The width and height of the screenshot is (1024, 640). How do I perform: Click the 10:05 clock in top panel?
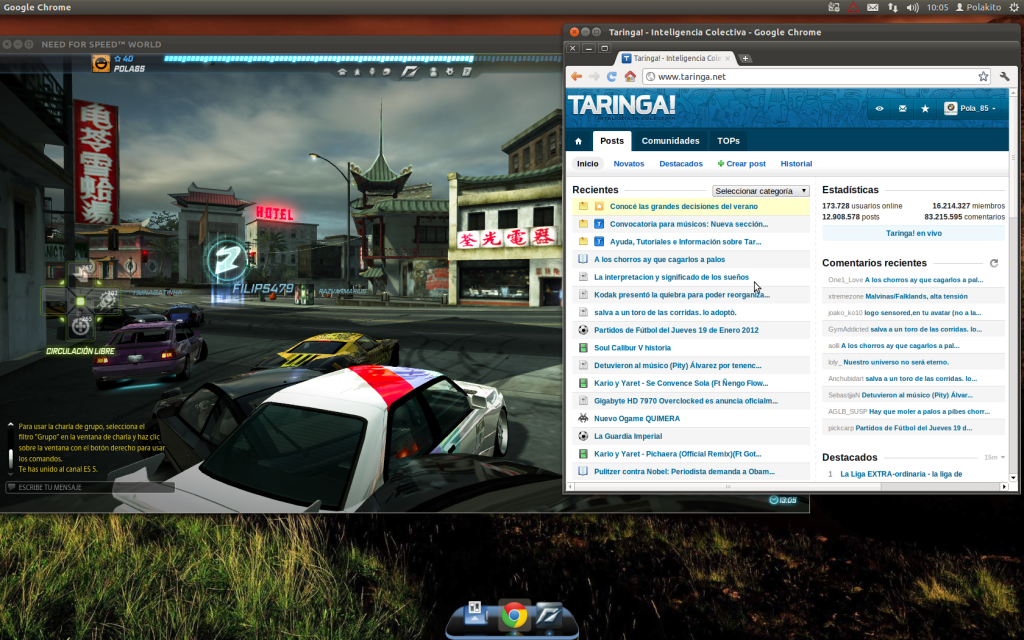click(x=937, y=7)
